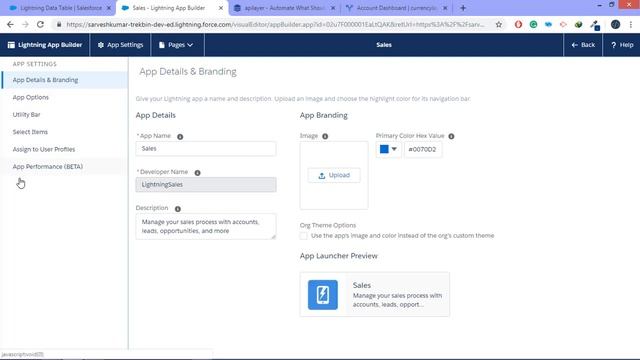Click the Developer Name field
This screenshot has height=360, width=640.
coord(206,184)
